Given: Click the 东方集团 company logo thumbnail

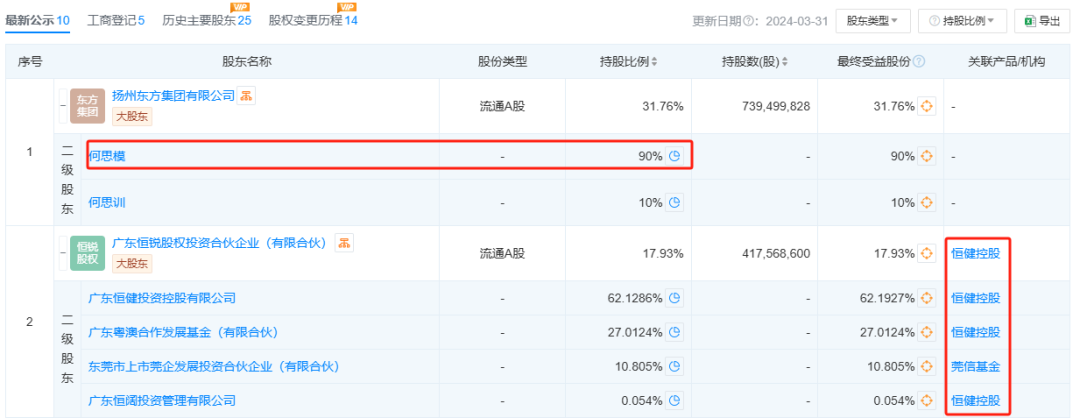Looking at the screenshot, I should click(87, 106).
